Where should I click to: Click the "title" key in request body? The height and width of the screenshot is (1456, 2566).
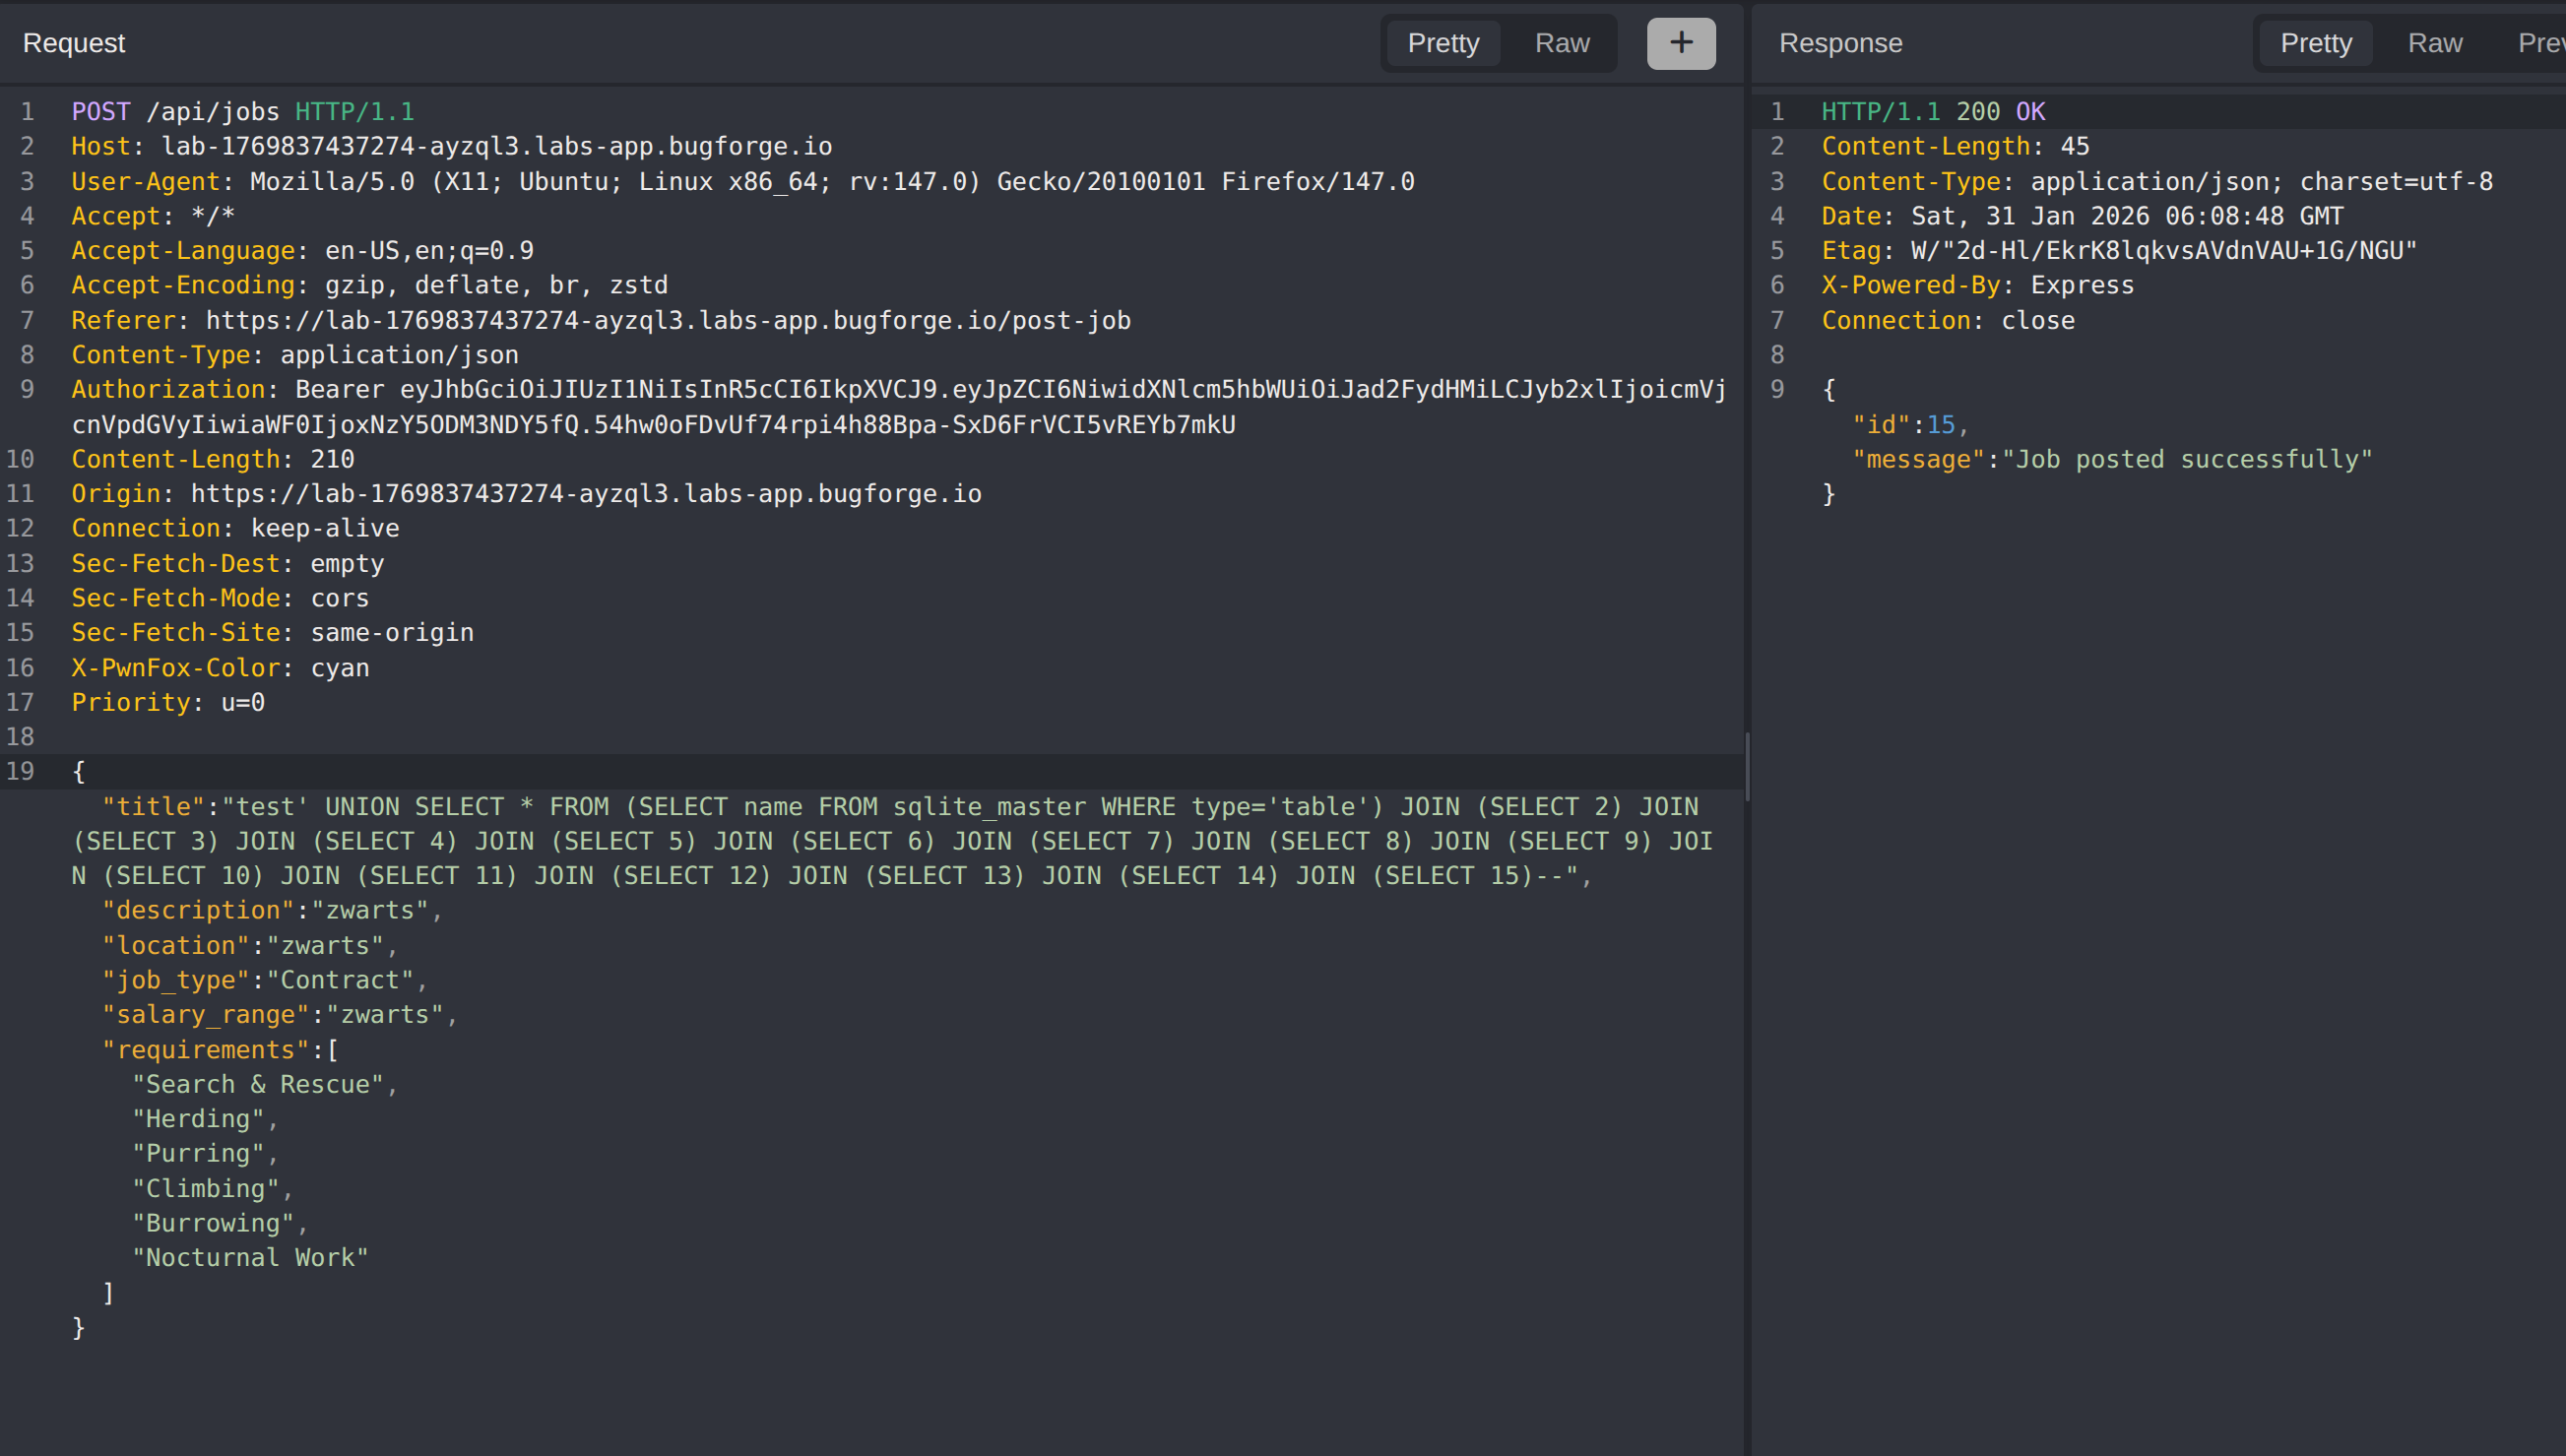153,806
